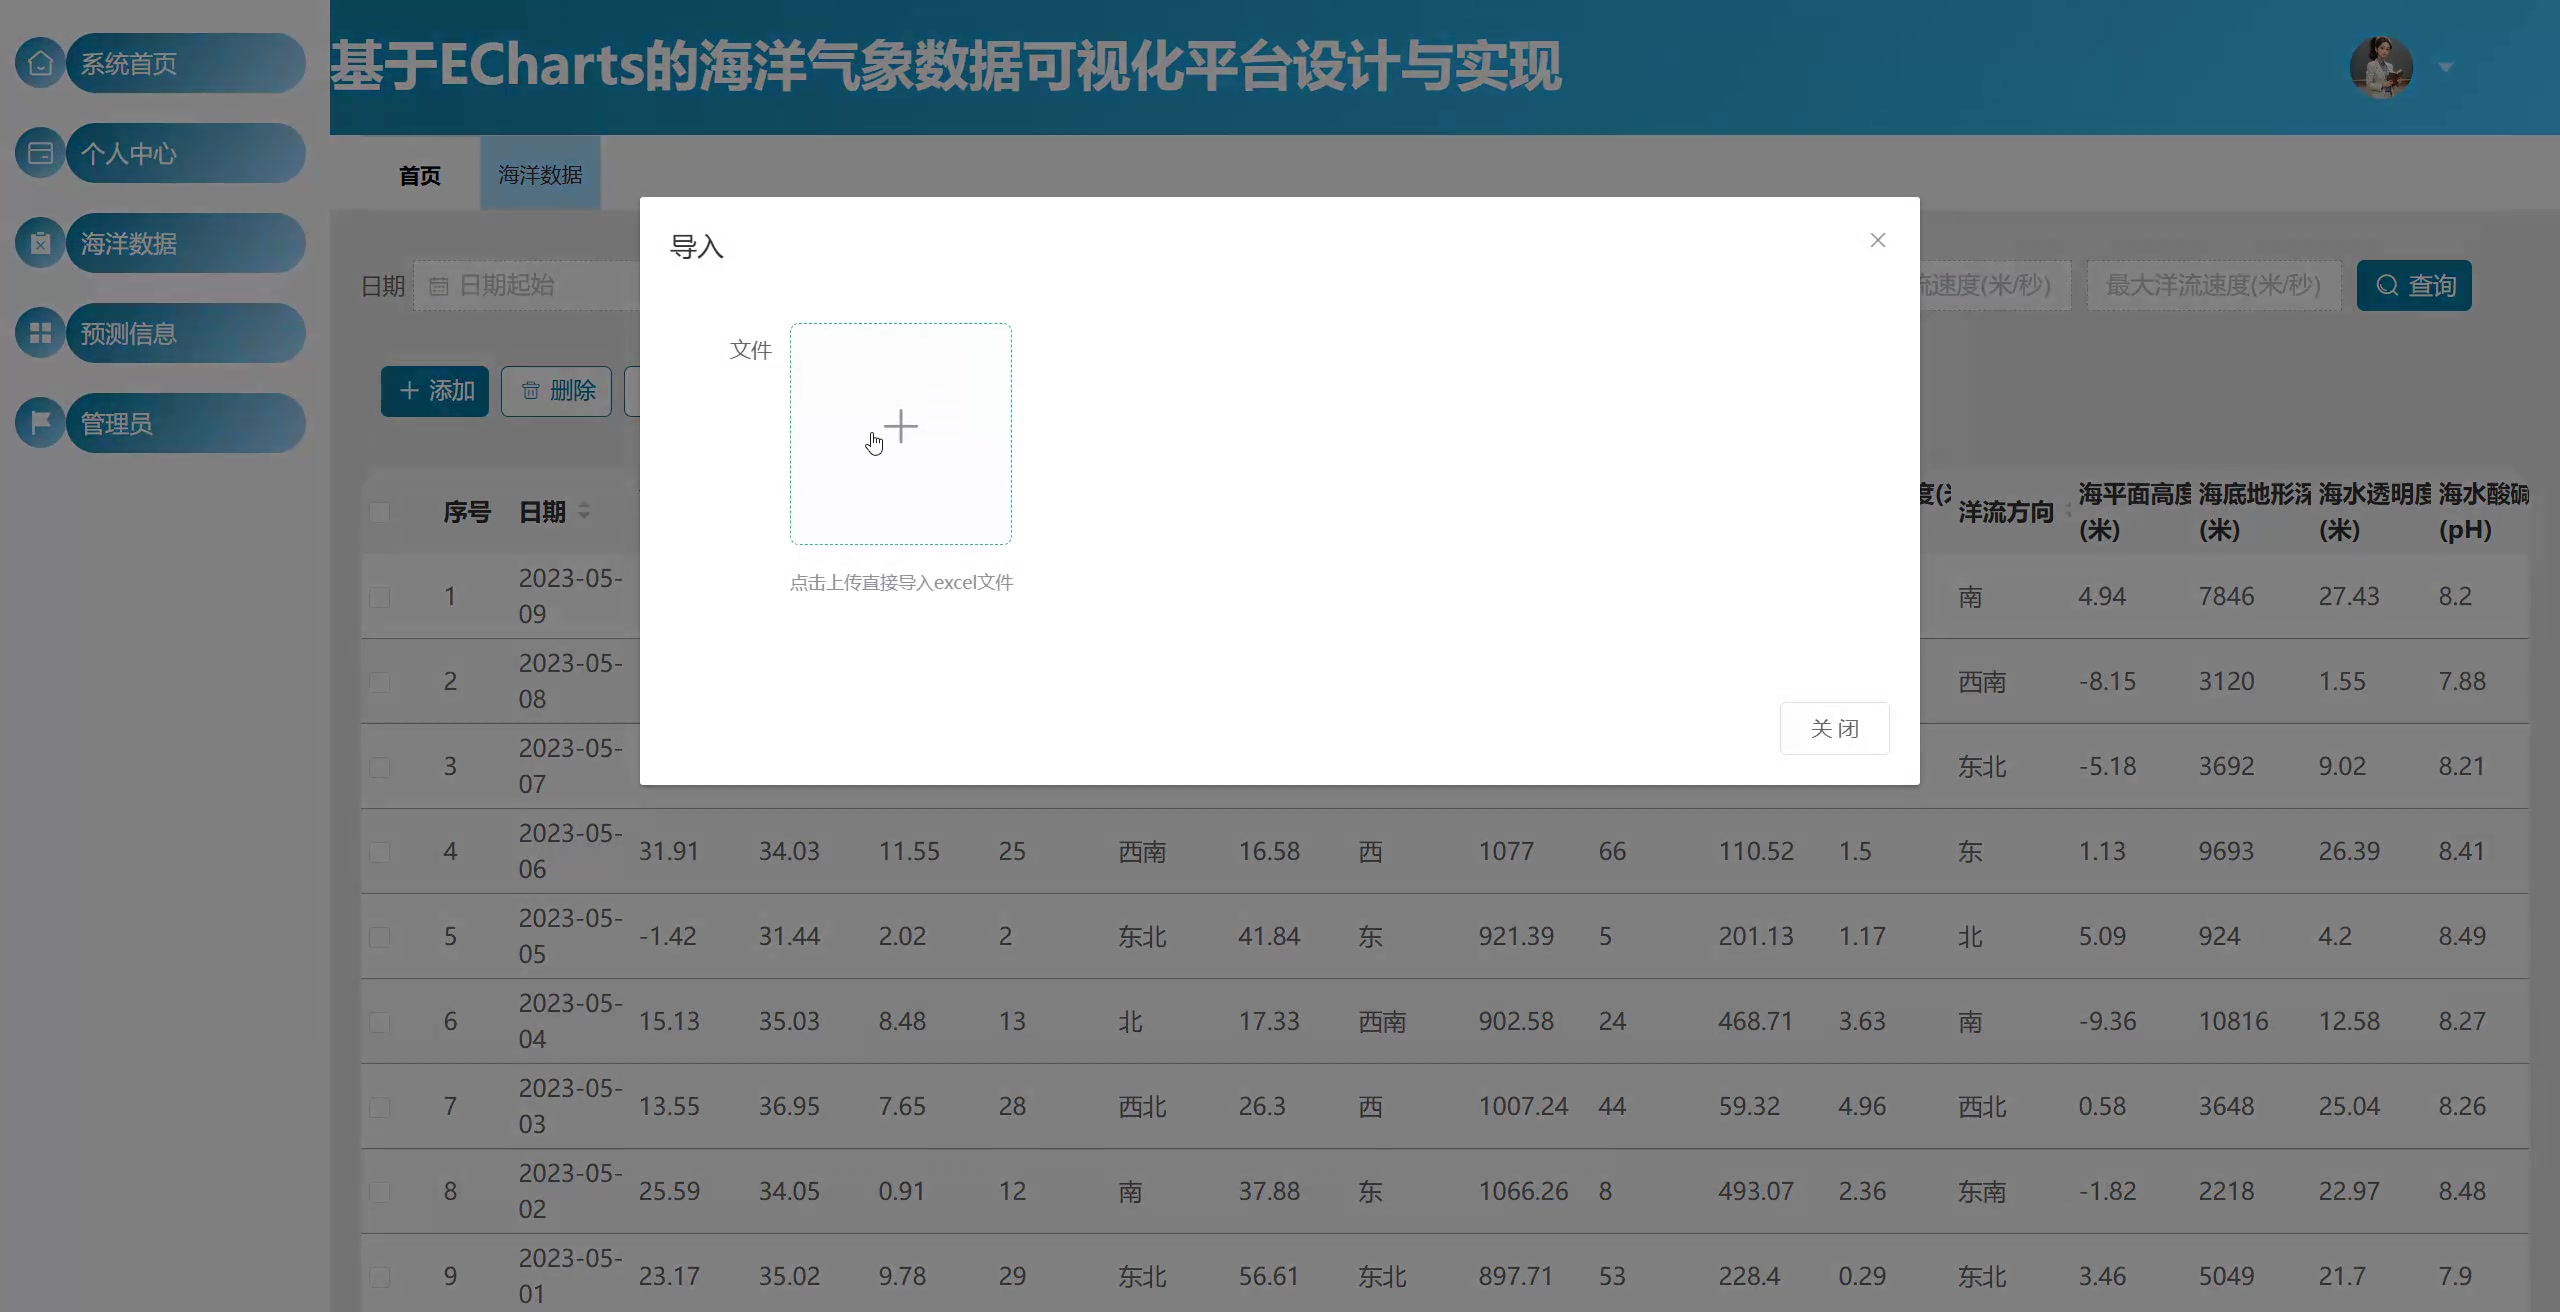Check the row 9 checkbox
Viewport: 2560px width, 1312px height.
(x=380, y=1277)
